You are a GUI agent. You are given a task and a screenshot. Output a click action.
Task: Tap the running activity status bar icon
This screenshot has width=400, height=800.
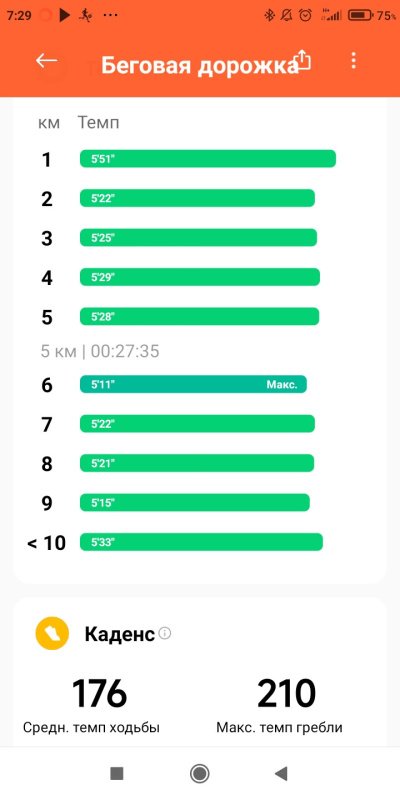85,15
